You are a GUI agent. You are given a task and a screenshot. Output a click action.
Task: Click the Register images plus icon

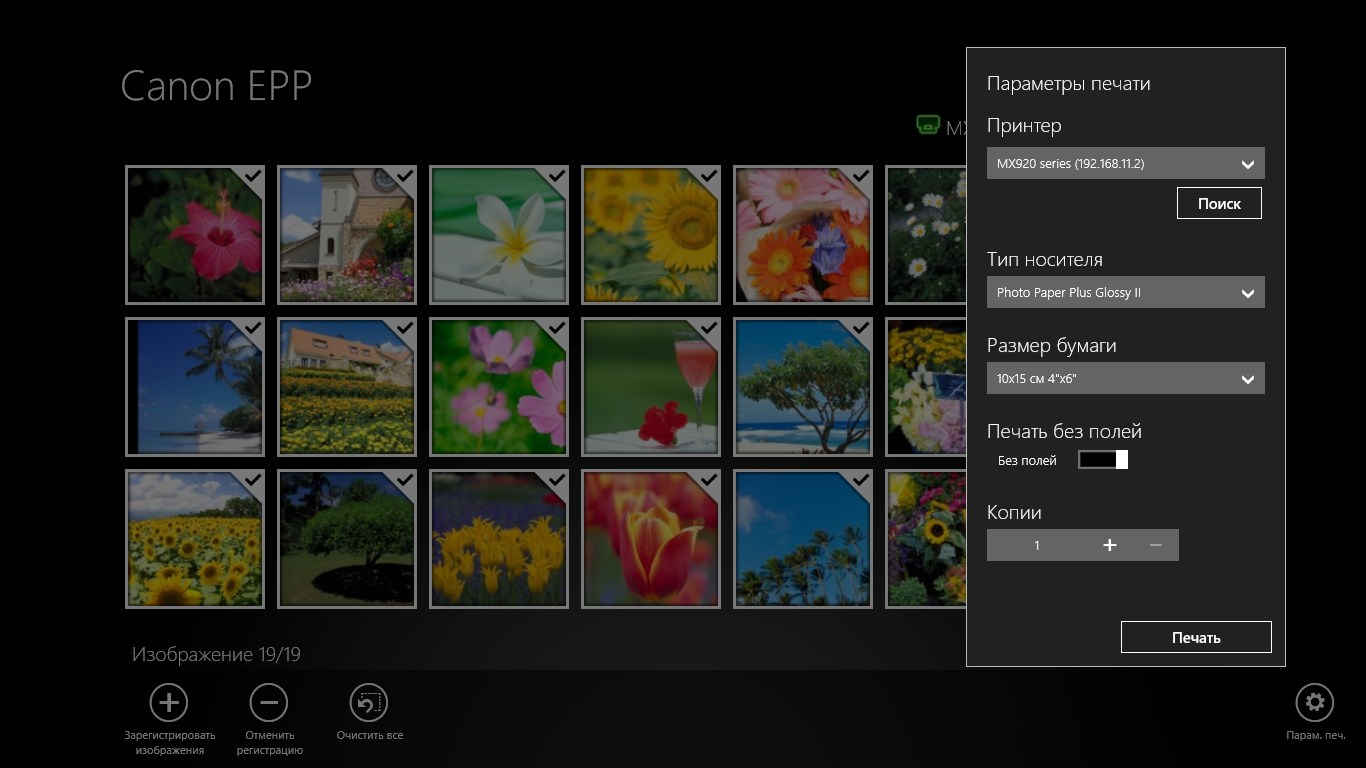click(x=168, y=703)
